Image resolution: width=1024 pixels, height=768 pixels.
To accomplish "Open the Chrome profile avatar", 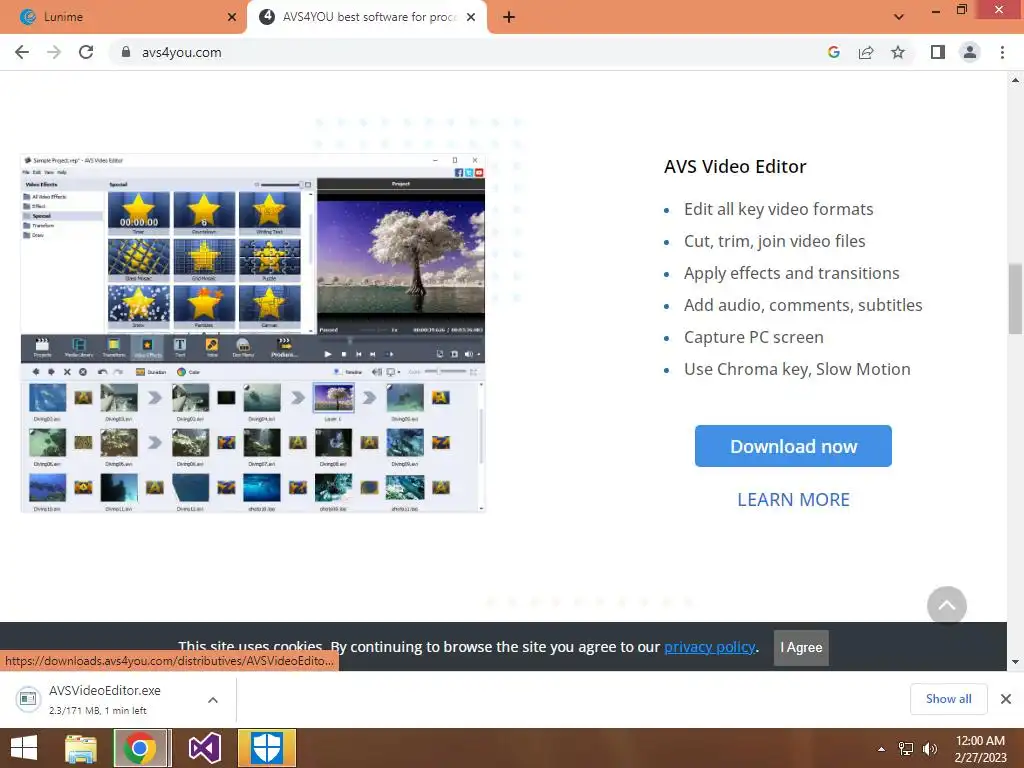I will coord(970,52).
